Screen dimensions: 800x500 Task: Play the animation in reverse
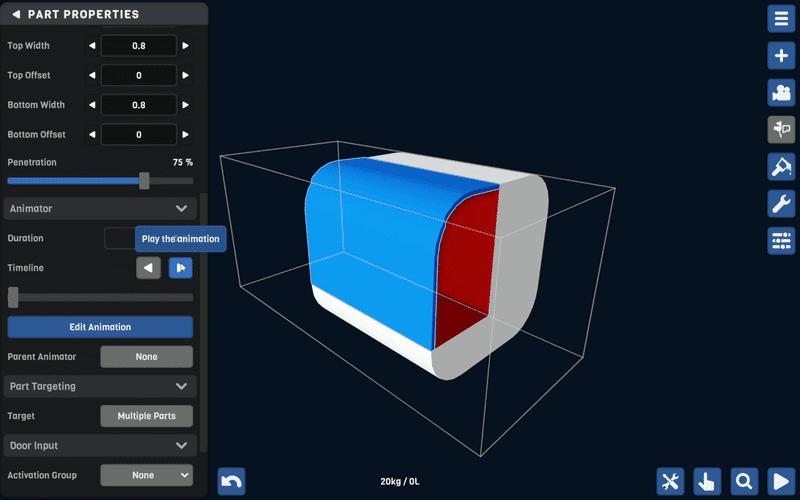(x=148, y=268)
